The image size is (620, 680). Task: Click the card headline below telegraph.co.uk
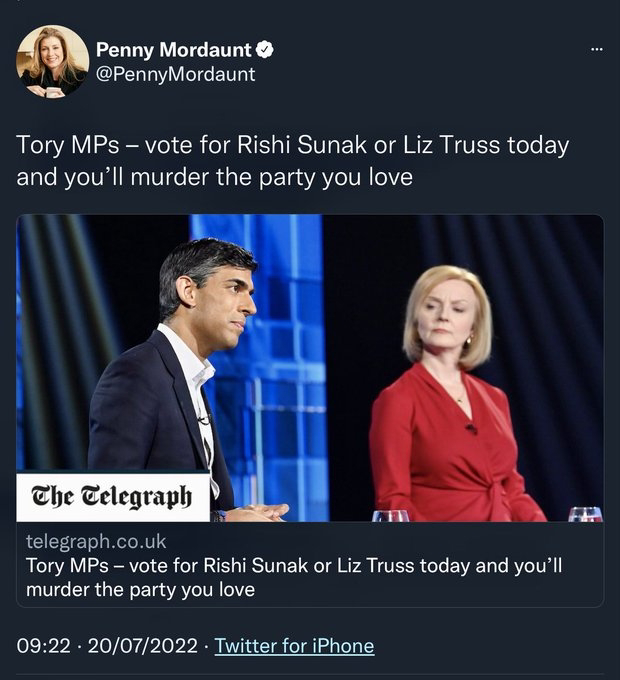click(x=294, y=566)
